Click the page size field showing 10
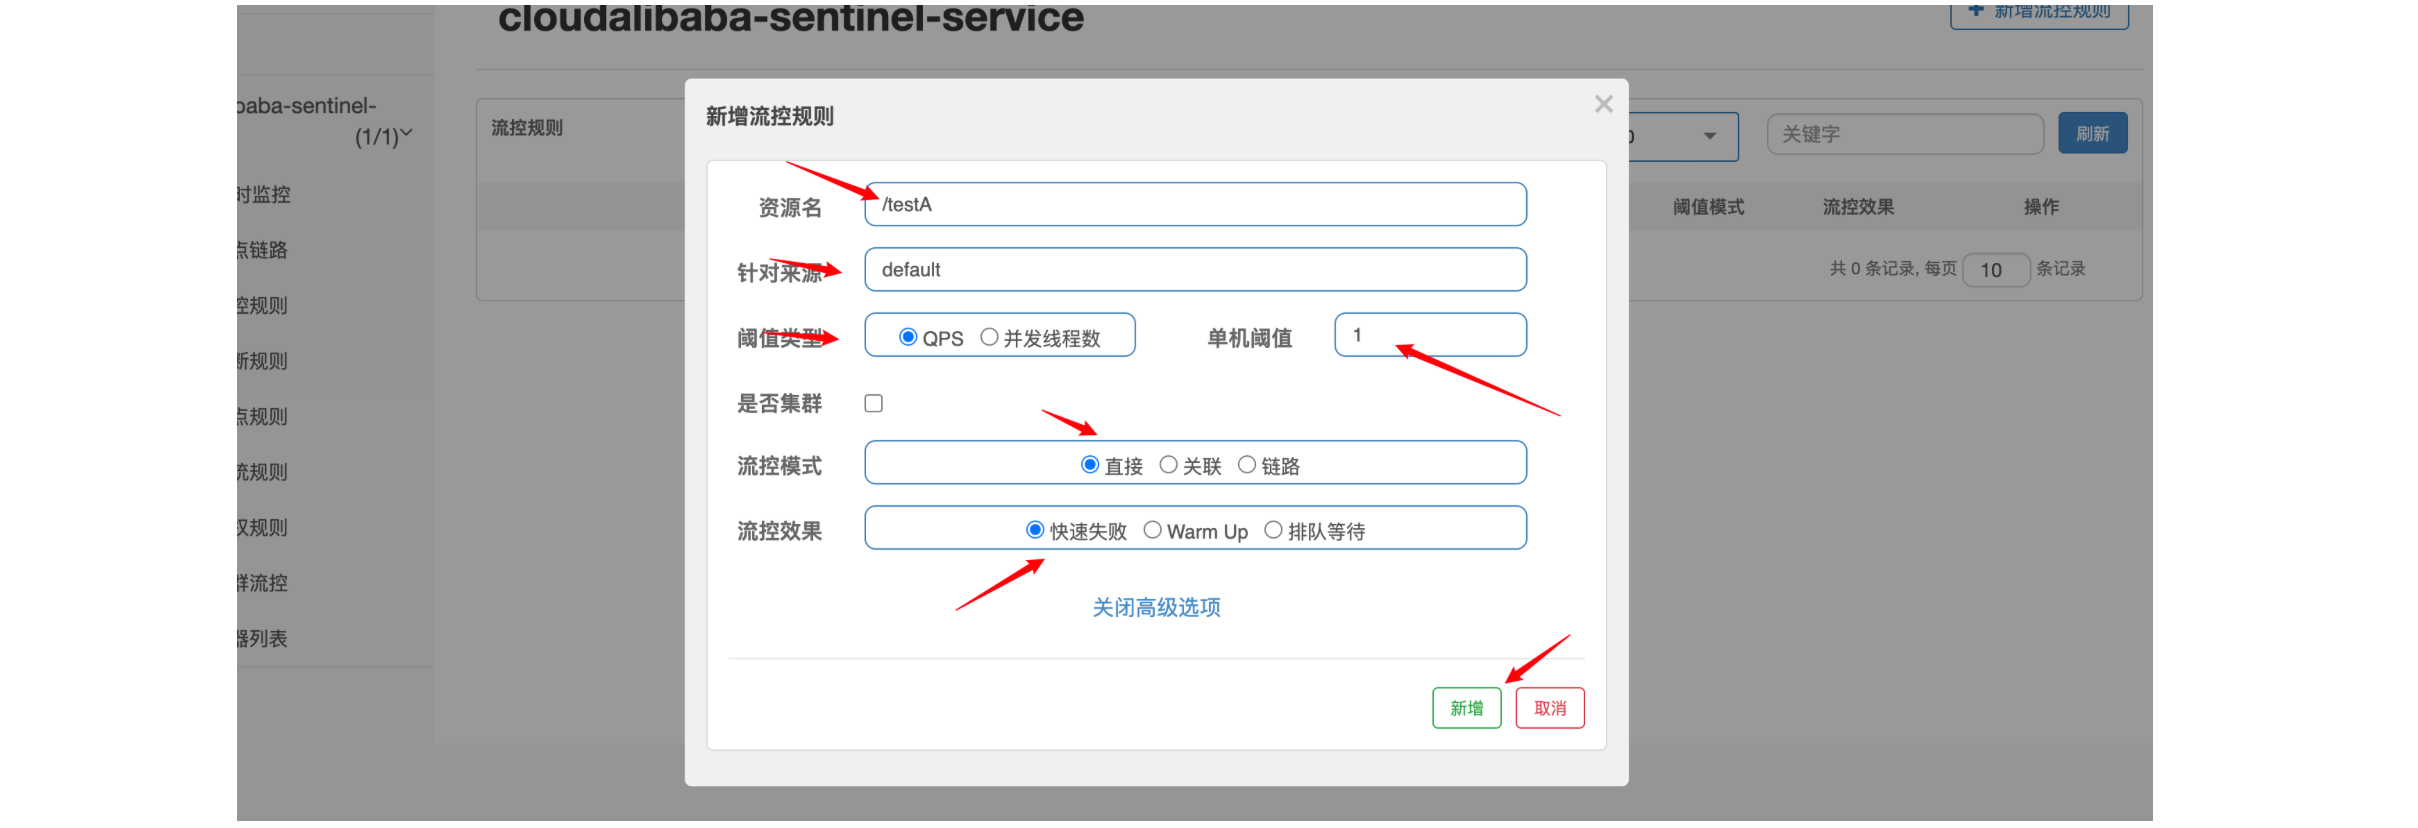The width and height of the screenshot is (2418, 828). tap(1996, 270)
